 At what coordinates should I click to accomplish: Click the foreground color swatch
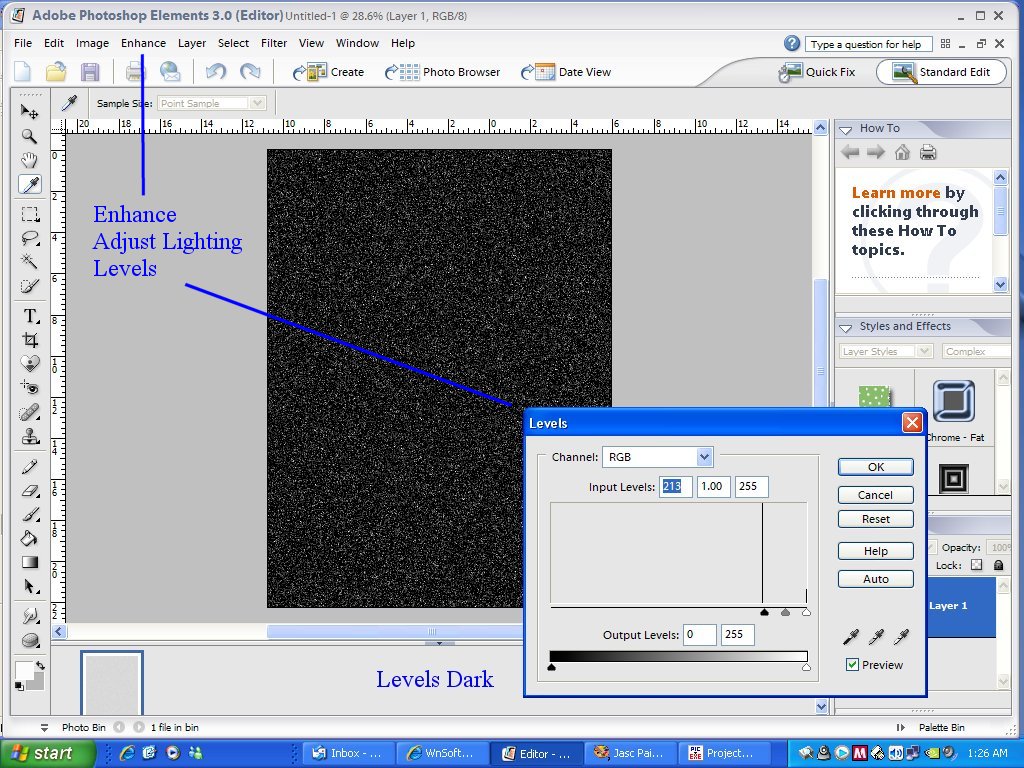(x=24, y=670)
